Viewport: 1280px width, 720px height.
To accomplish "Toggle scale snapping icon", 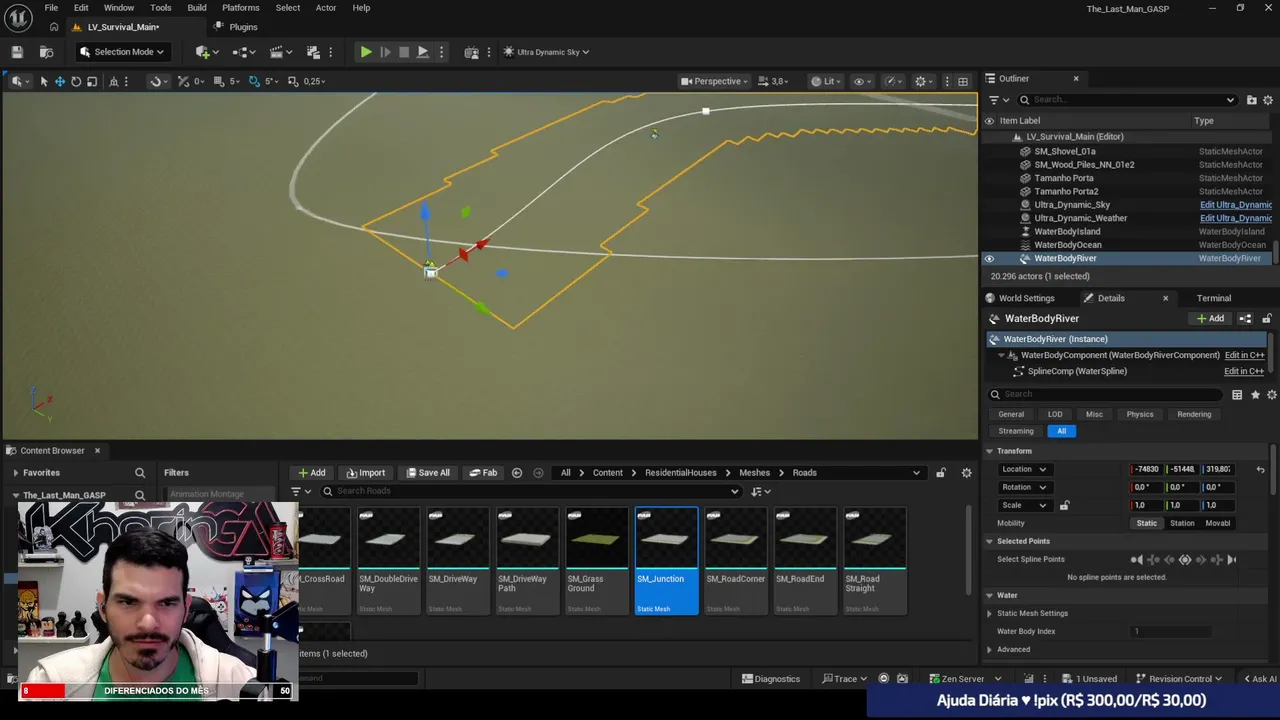I will [292, 81].
